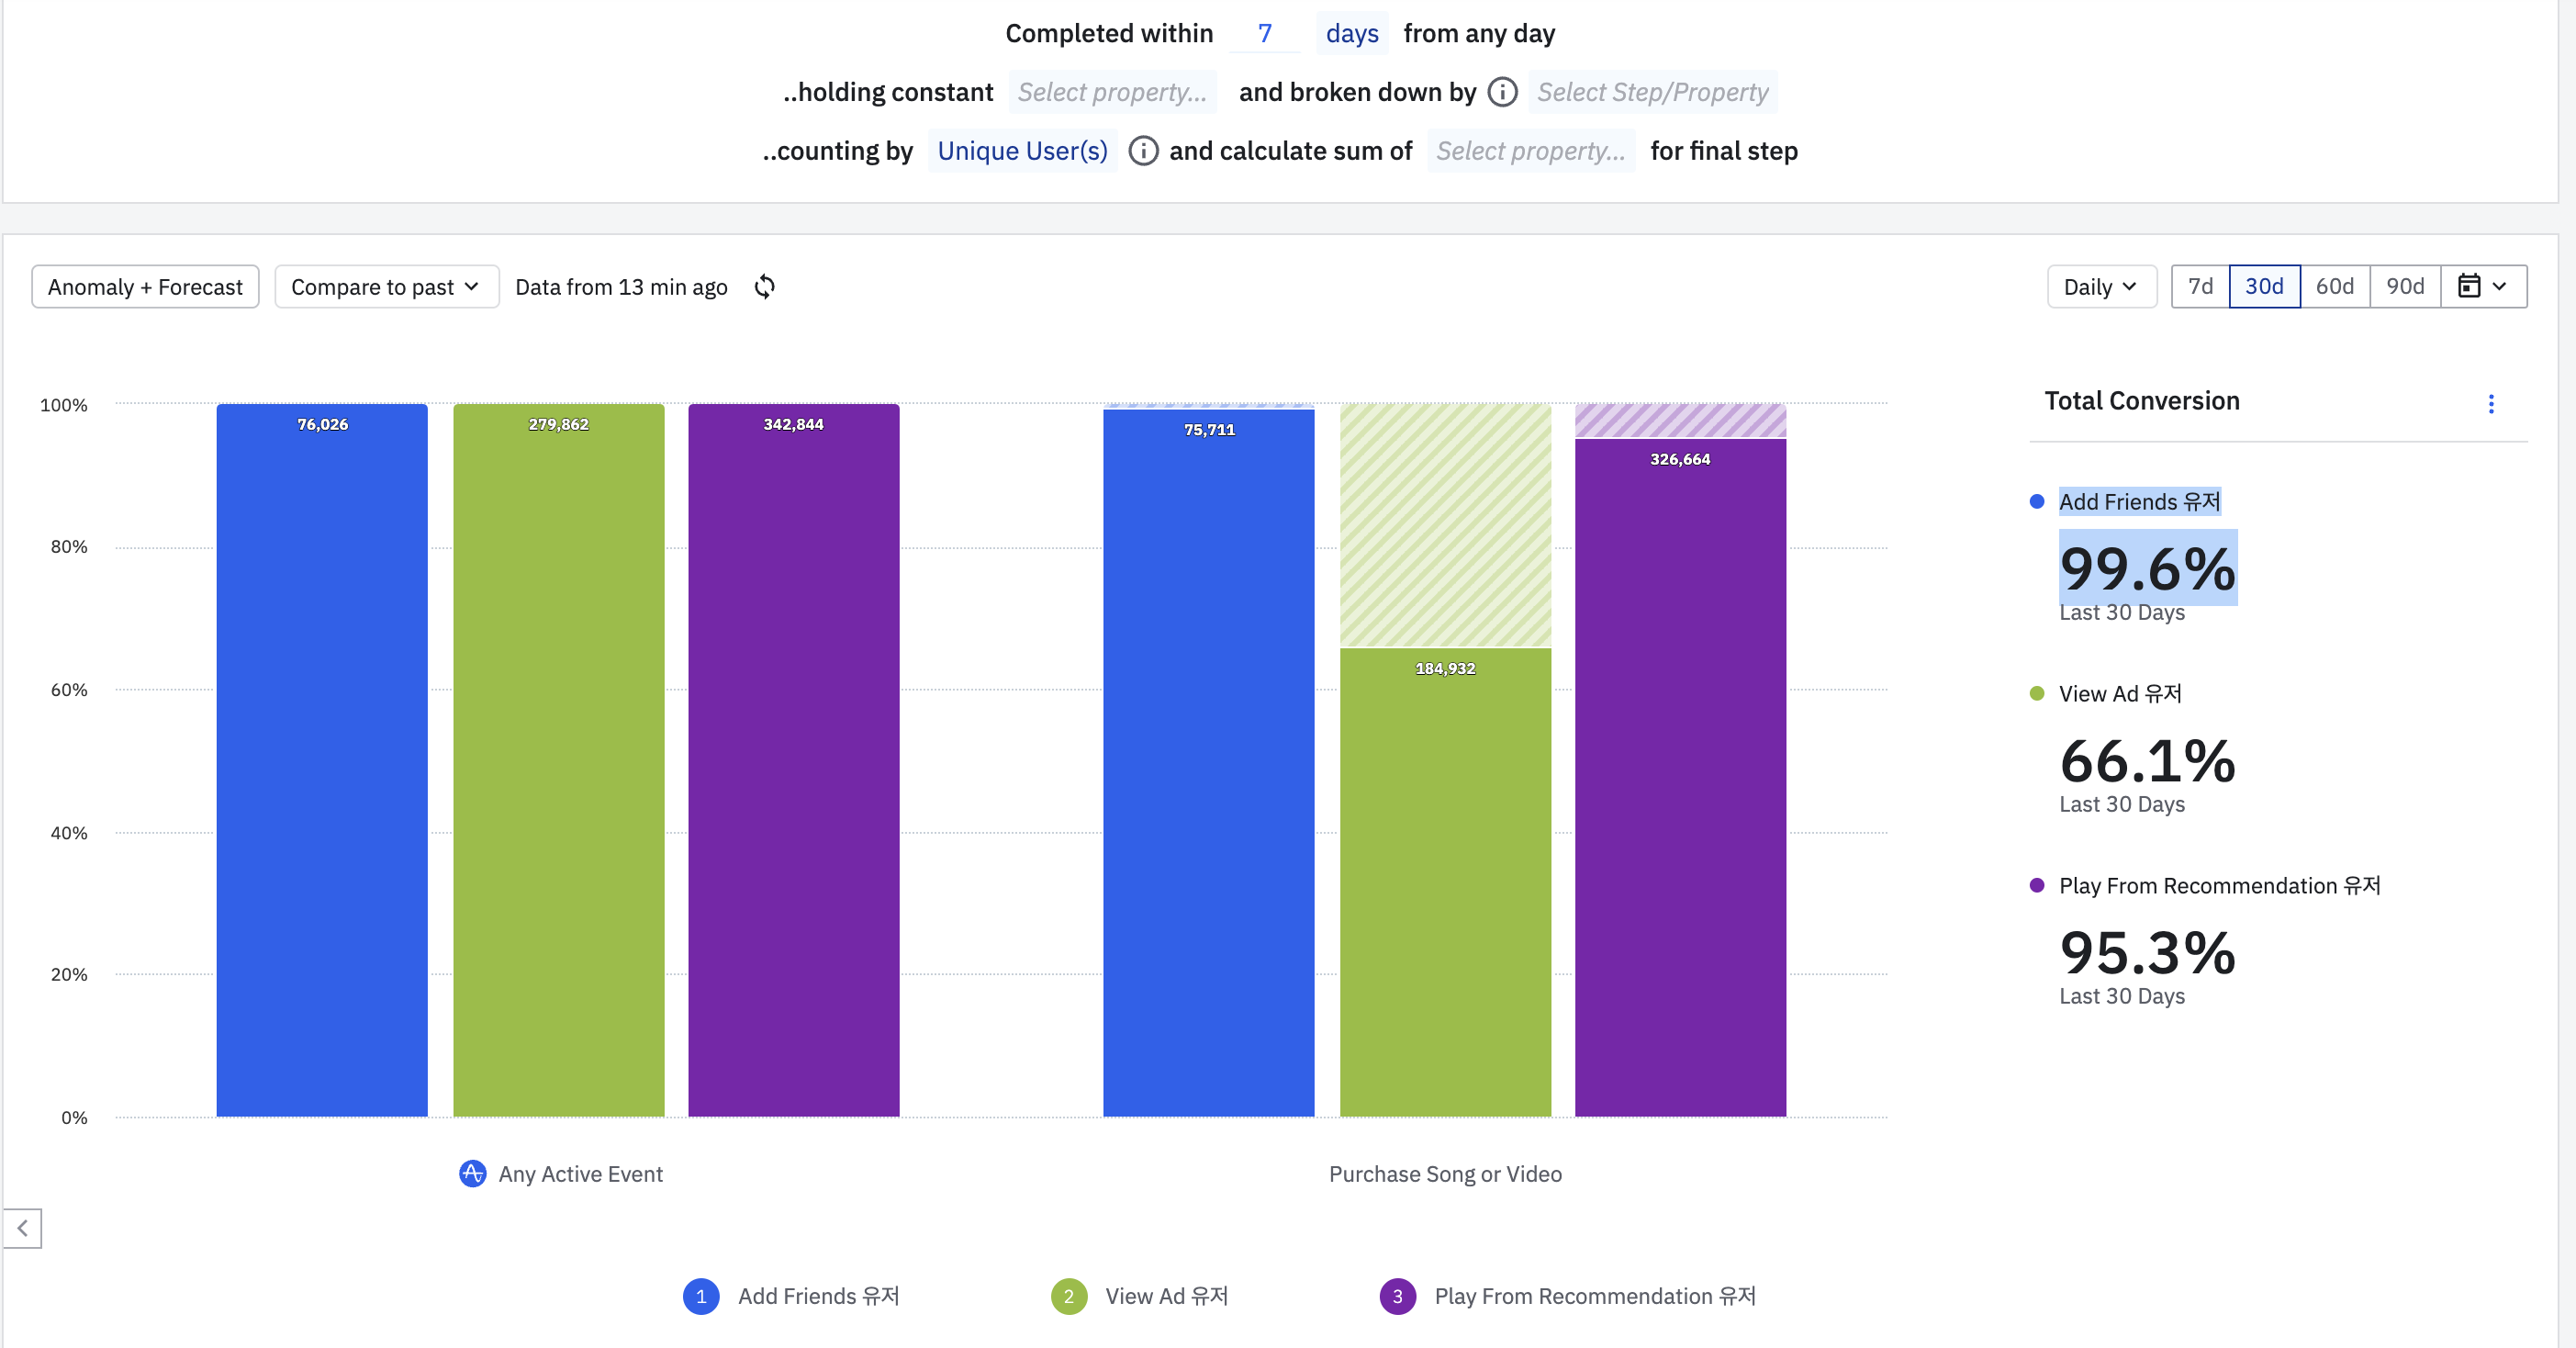
Task: Click green View Ad bar showing 184,932
Action: (x=1445, y=880)
